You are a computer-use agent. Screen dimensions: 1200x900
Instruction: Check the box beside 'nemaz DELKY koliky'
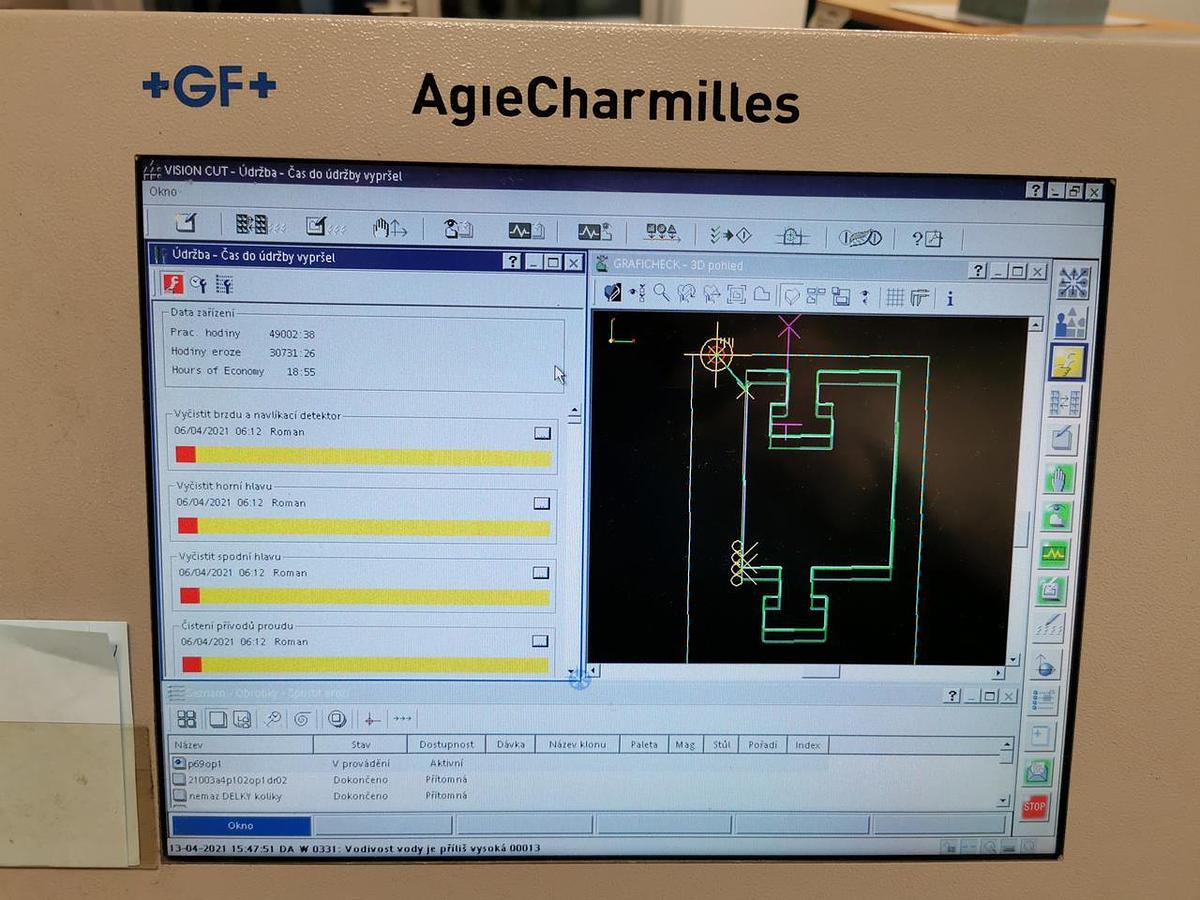coord(179,797)
